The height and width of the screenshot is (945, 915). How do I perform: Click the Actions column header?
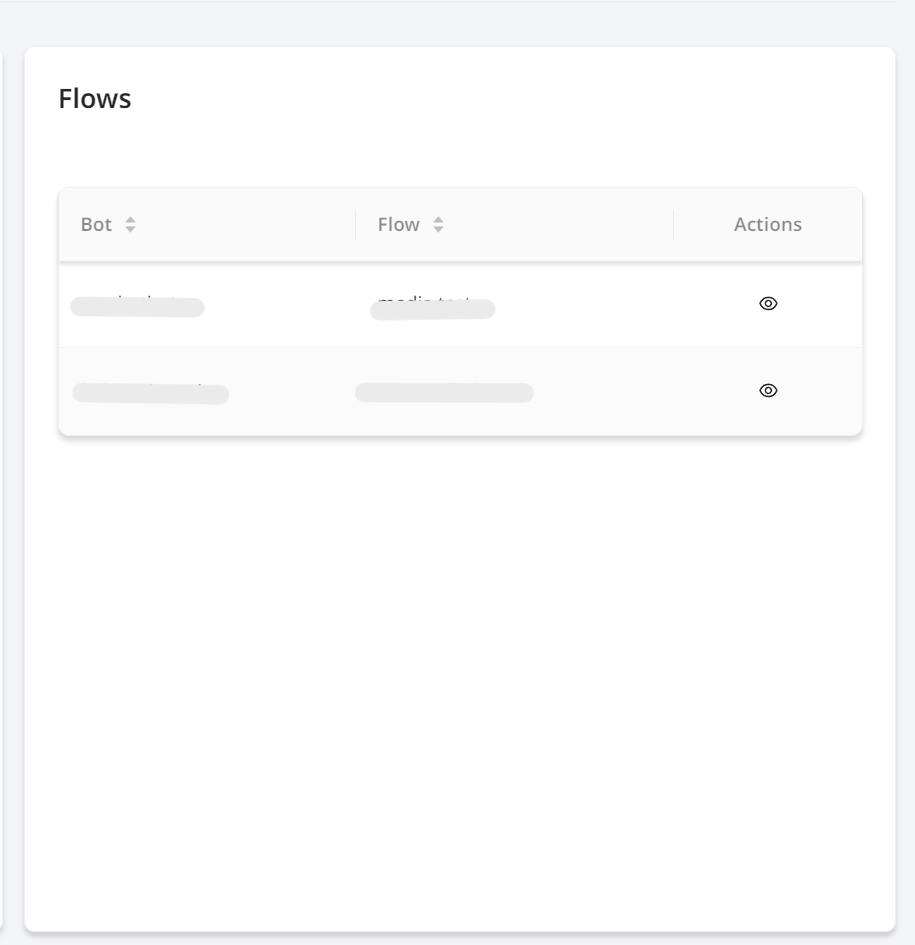pos(767,224)
